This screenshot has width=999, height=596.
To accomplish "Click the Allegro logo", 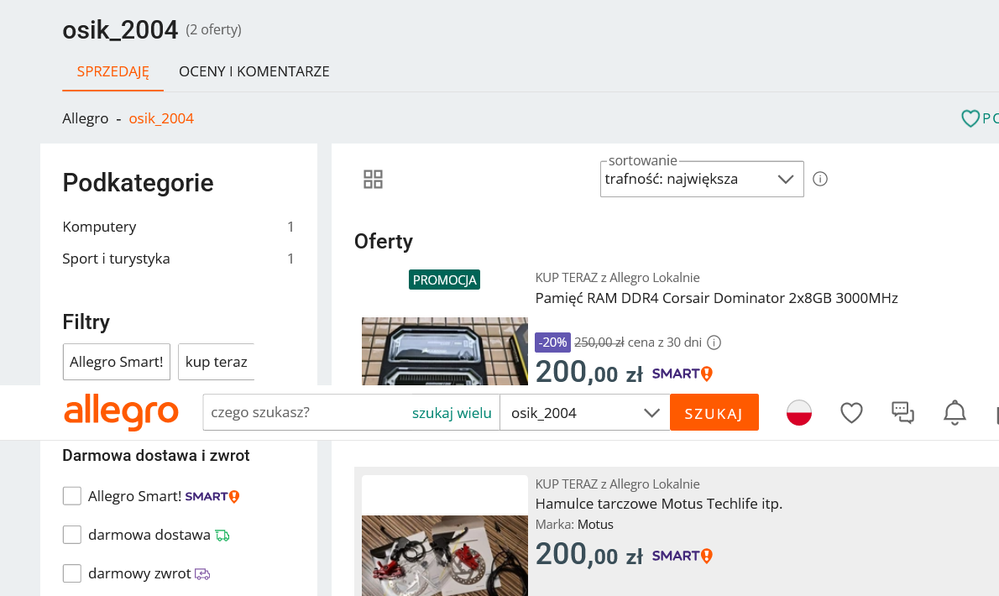I will pos(121,412).
